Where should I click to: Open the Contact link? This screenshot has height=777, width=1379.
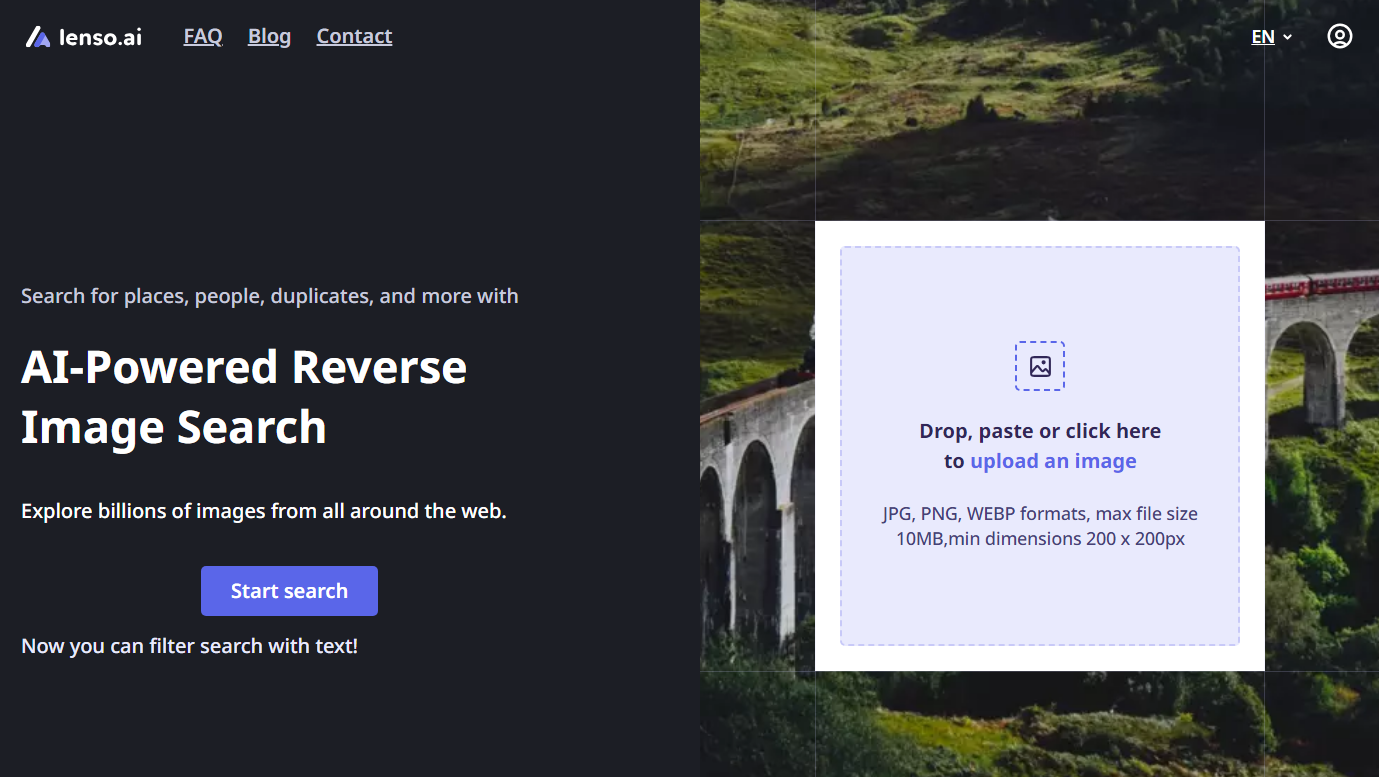coord(354,36)
